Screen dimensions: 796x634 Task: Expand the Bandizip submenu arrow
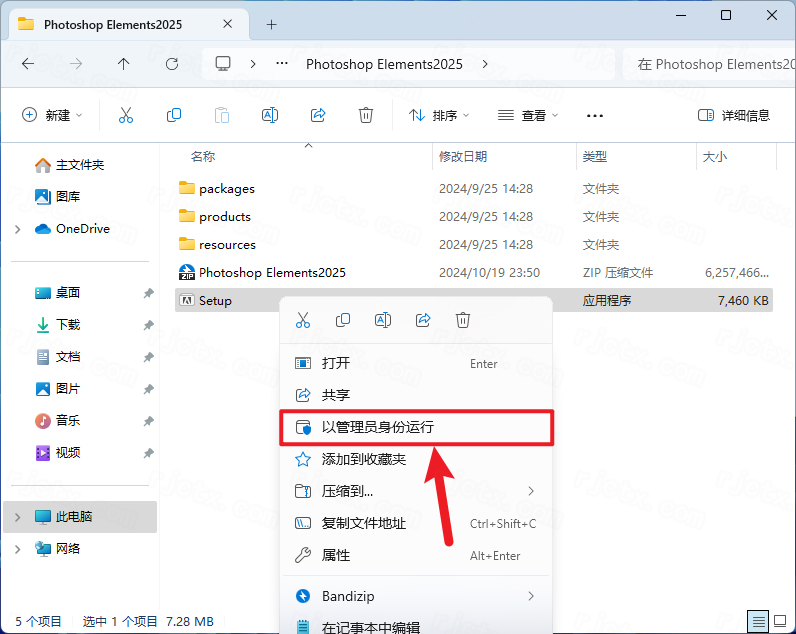pyautogui.click(x=531, y=596)
